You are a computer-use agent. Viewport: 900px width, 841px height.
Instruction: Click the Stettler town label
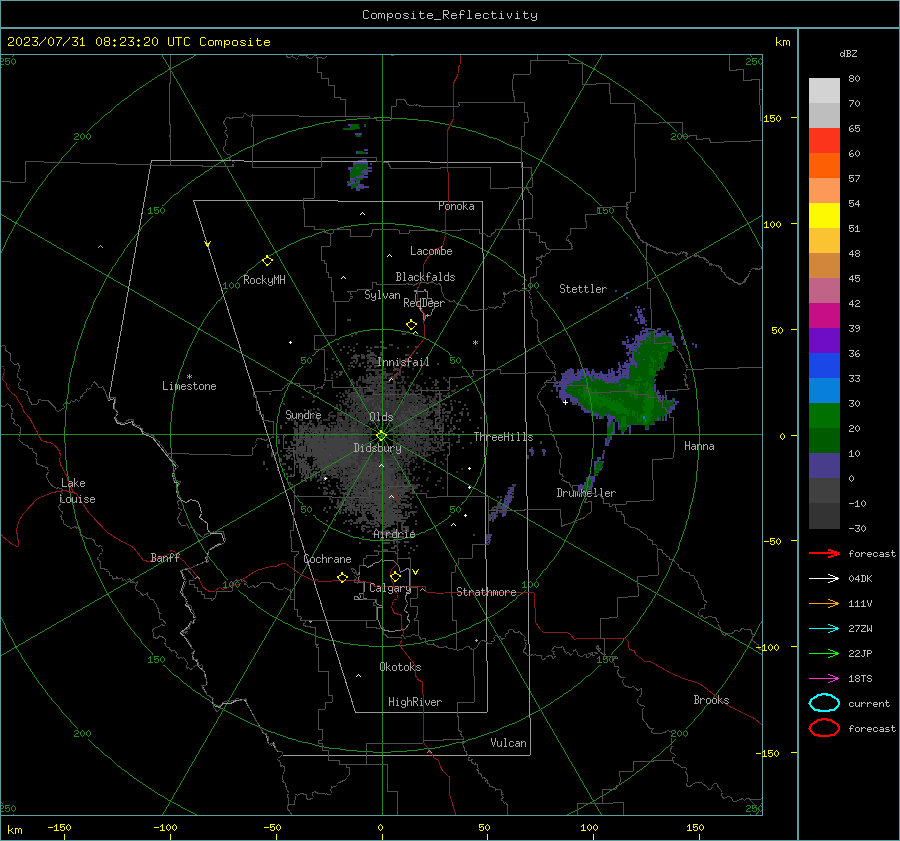[583, 289]
